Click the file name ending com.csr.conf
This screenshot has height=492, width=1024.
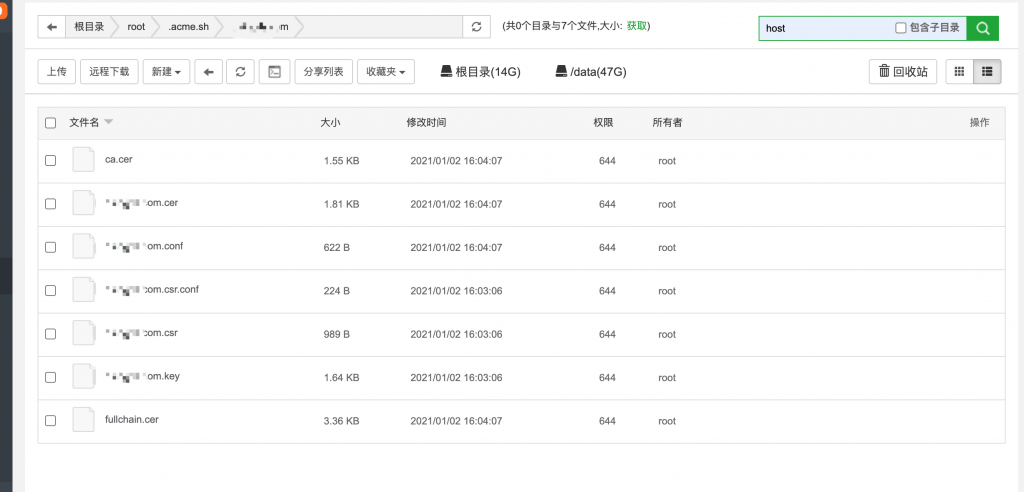[152, 289]
